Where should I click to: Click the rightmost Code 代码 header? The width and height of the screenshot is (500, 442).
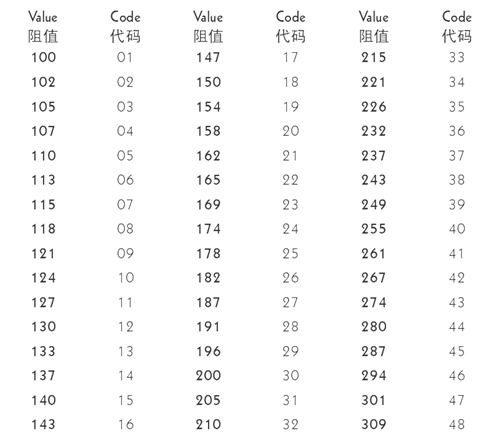(x=457, y=27)
